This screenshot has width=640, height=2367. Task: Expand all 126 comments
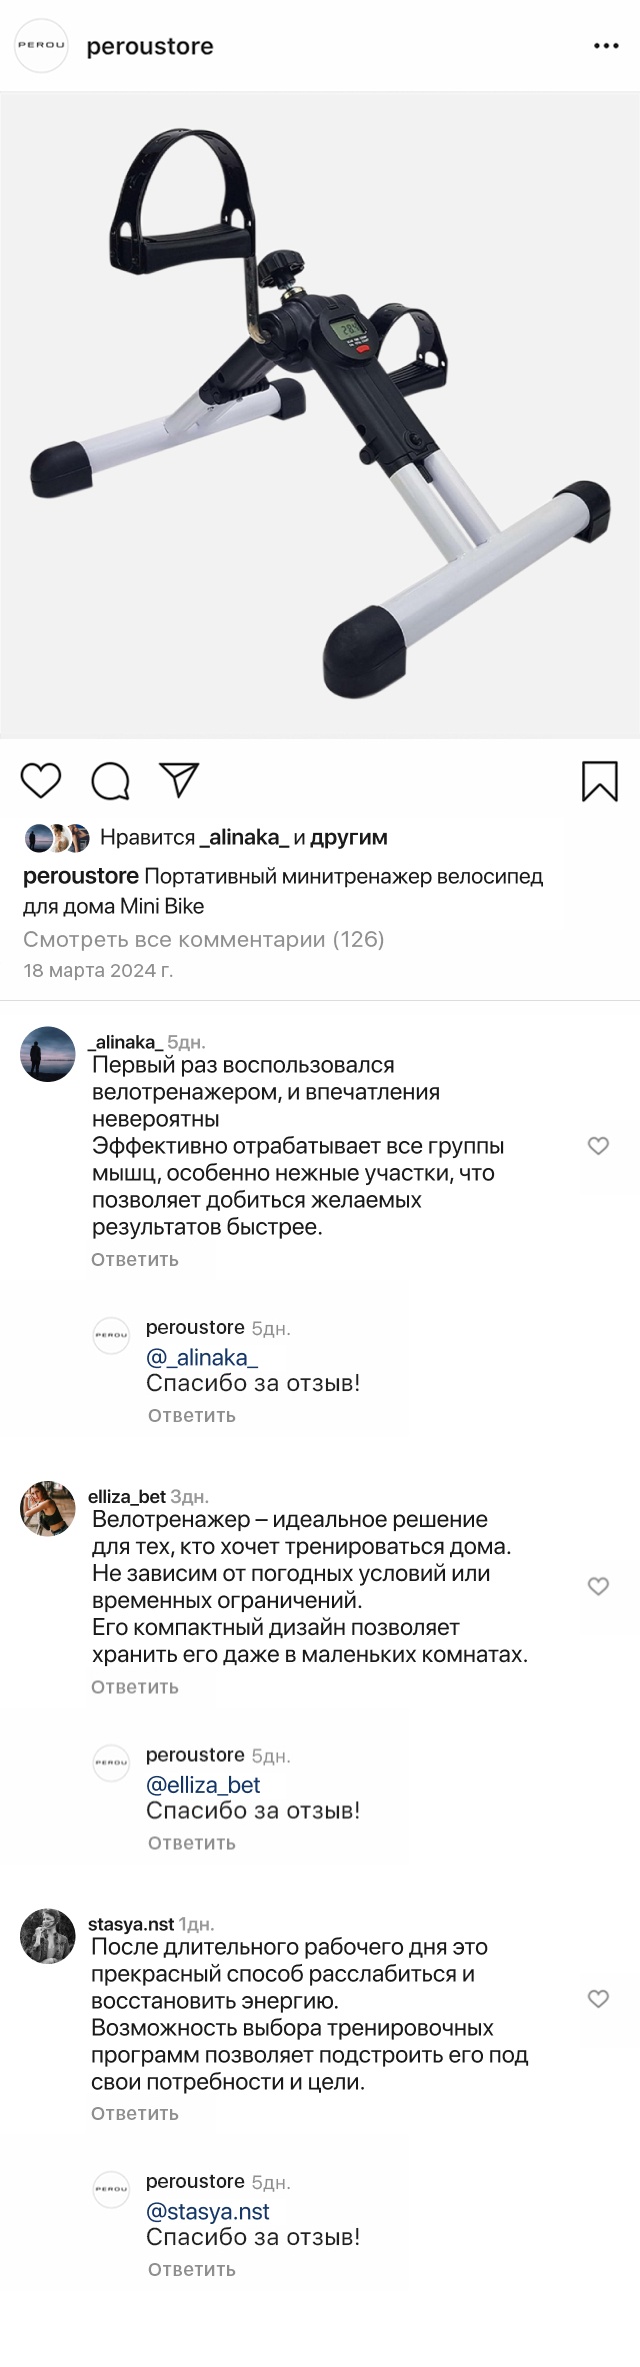(204, 939)
